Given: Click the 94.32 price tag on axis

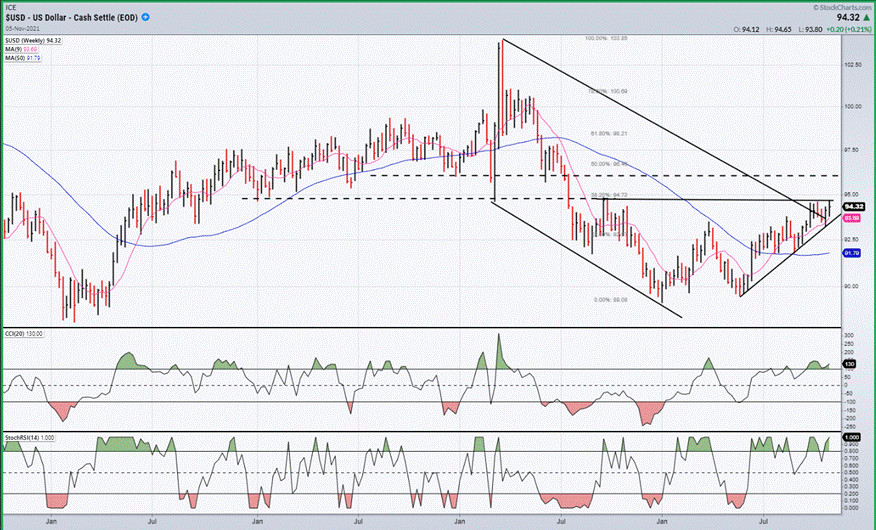Looking at the screenshot, I should click(x=853, y=206).
